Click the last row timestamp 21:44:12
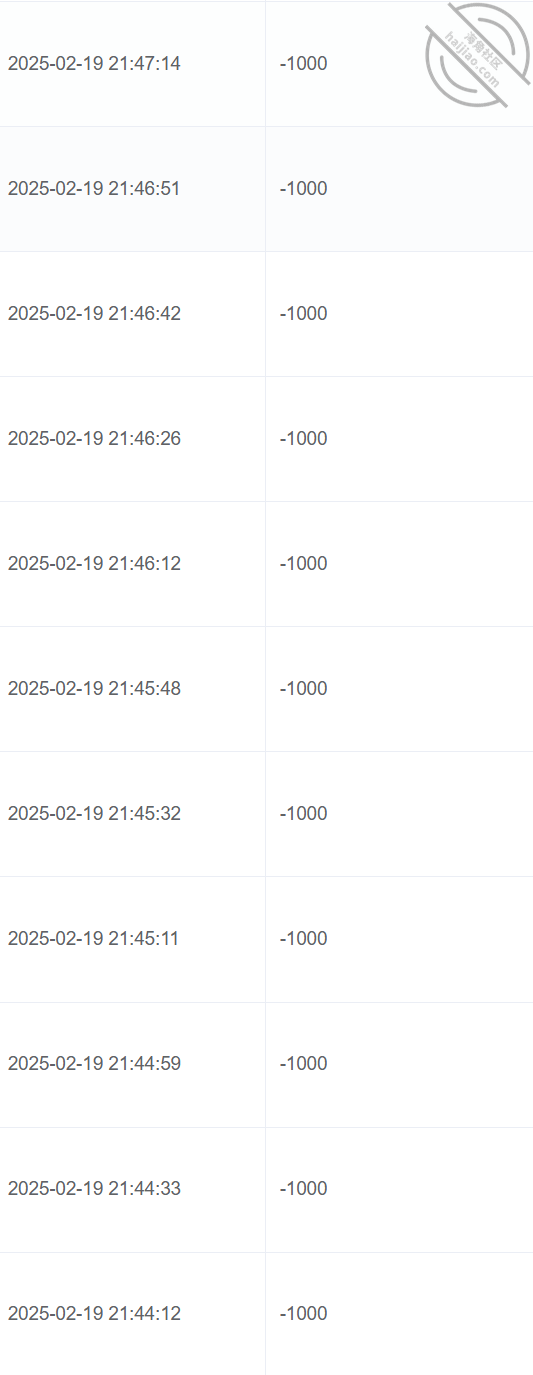 (94, 1314)
